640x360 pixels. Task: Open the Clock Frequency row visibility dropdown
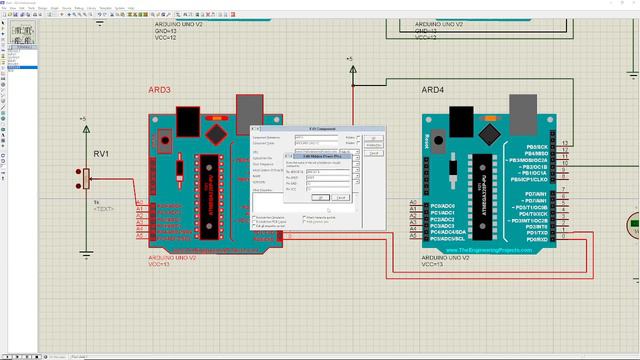357,164
